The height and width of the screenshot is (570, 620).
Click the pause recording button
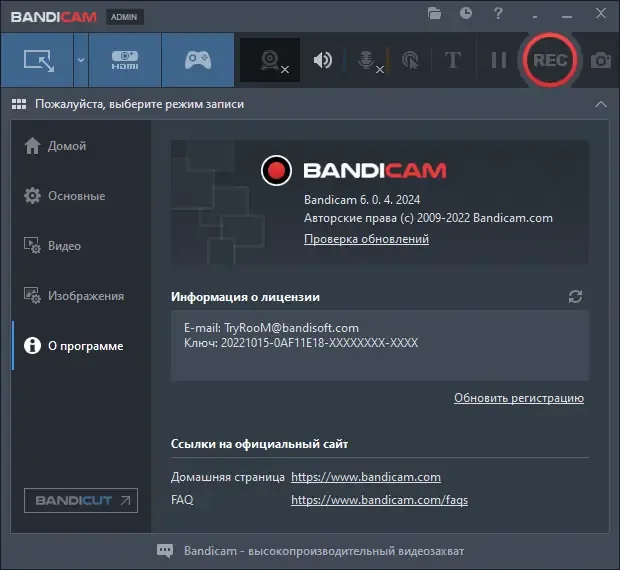coord(499,60)
